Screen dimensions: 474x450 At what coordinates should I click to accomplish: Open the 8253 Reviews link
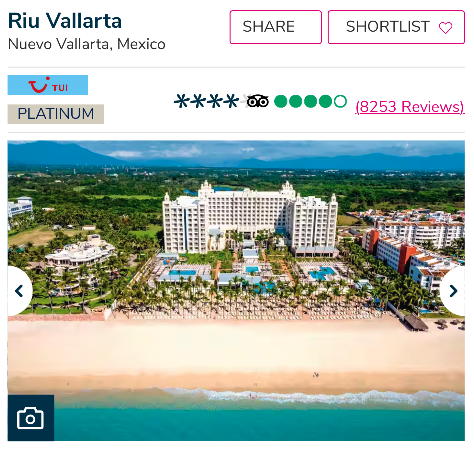click(x=410, y=107)
